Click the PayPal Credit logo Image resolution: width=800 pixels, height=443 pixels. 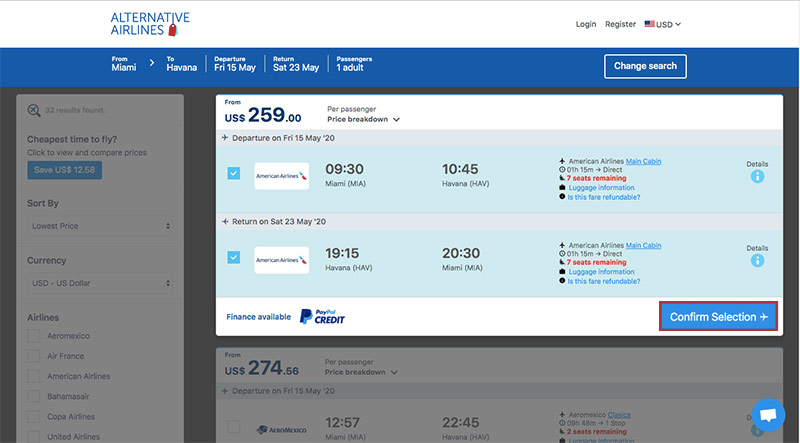[322, 316]
